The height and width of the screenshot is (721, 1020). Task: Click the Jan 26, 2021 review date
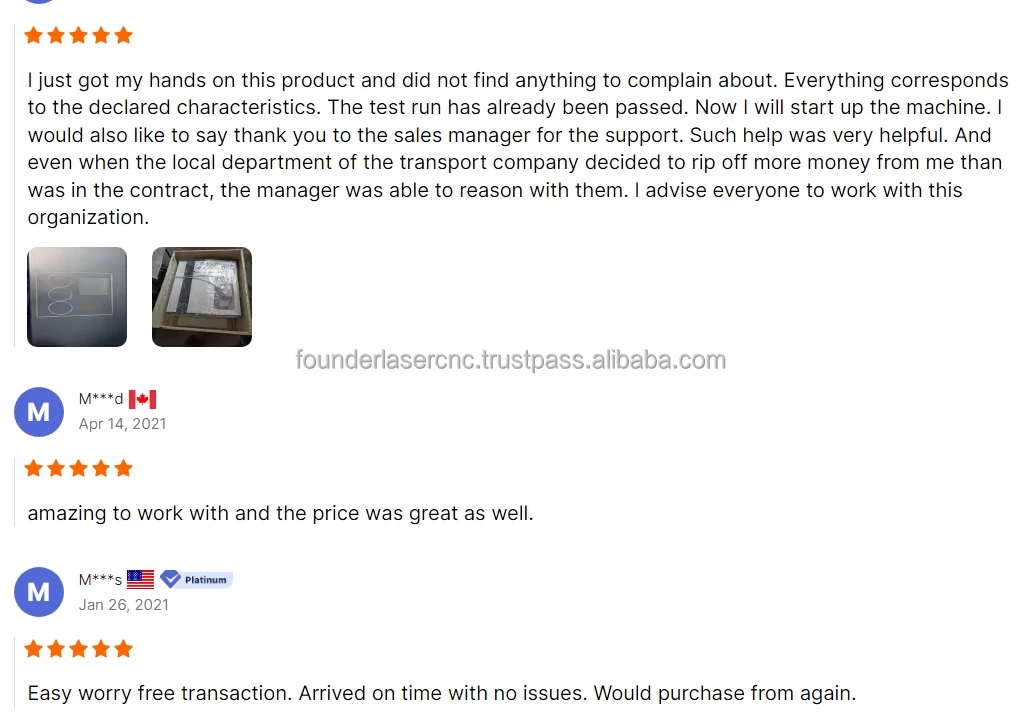coord(124,604)
